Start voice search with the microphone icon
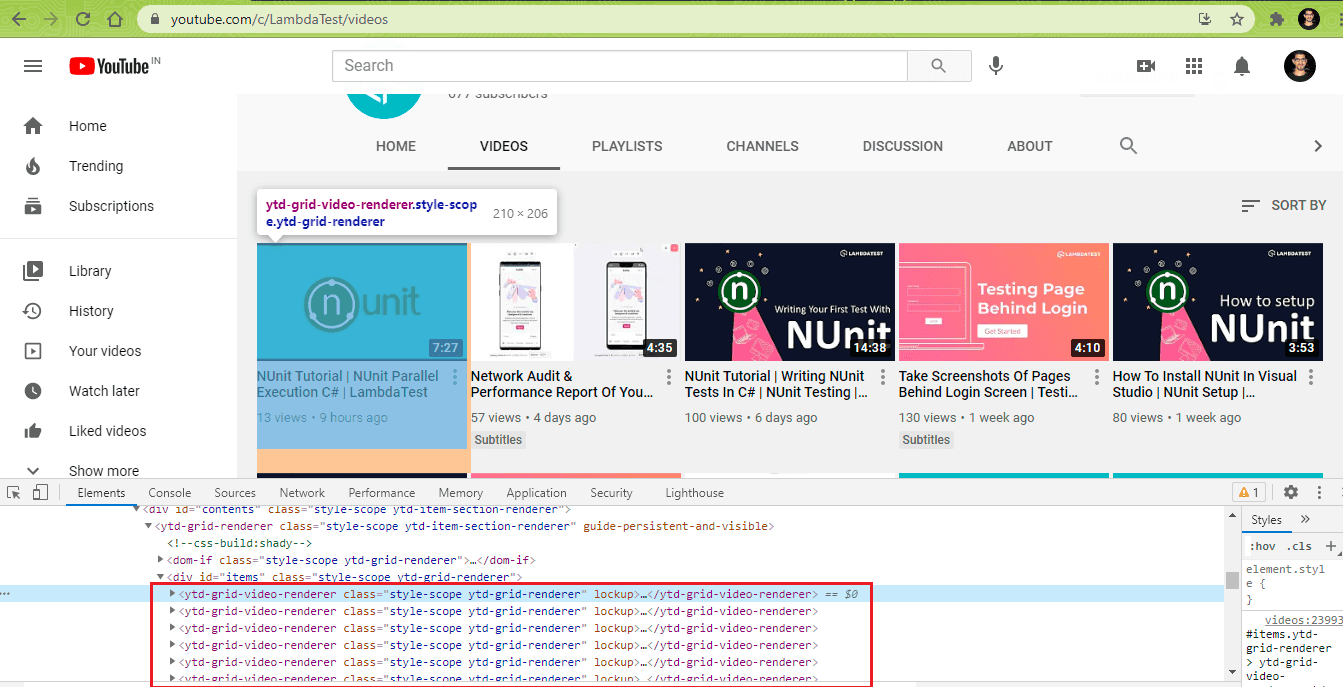Screen dimensions: 1343x687 click(995, 65)
